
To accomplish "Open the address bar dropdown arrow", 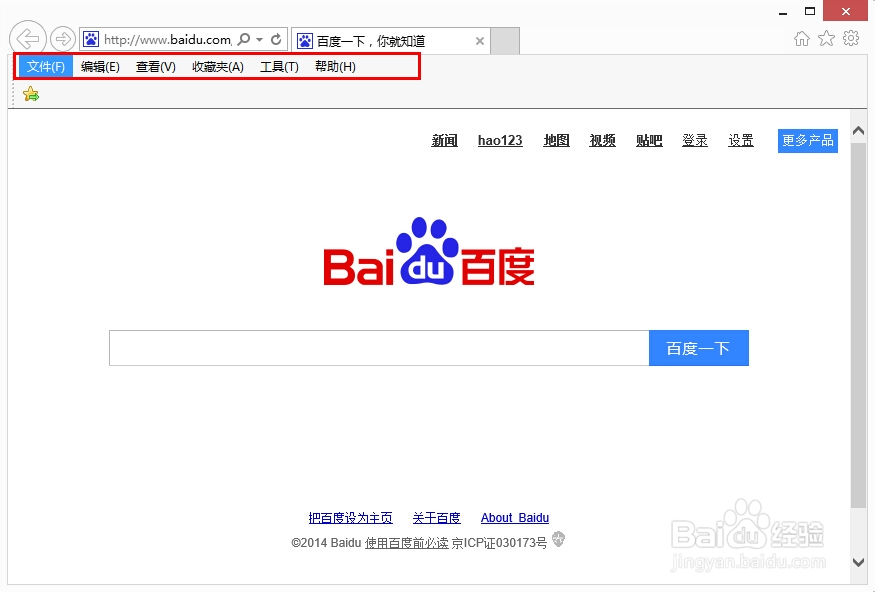I will (x=259, y=40).
